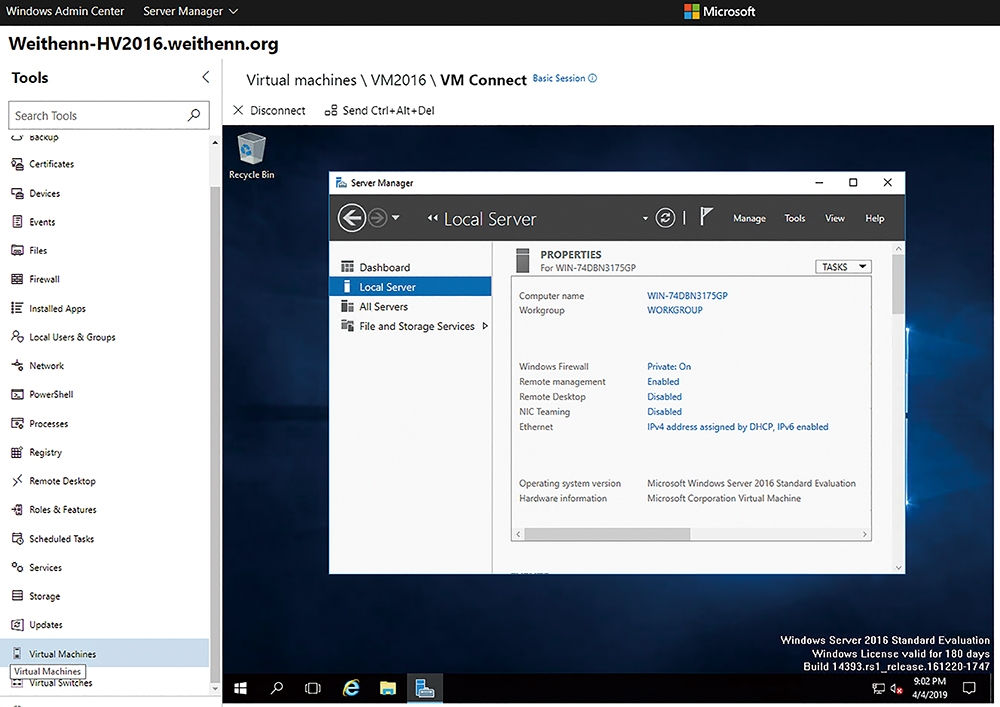Open the Events tool icon
The width and height of the screenshot is (1000, 707).
[17, 222]
